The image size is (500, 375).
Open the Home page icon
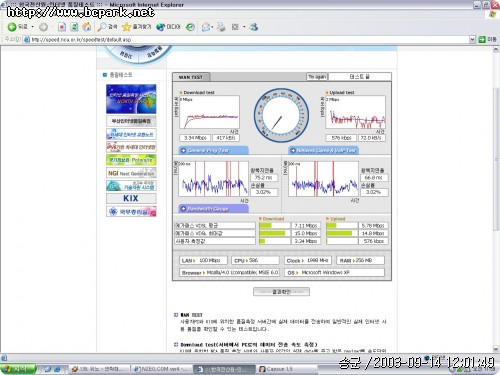point(87,27)
